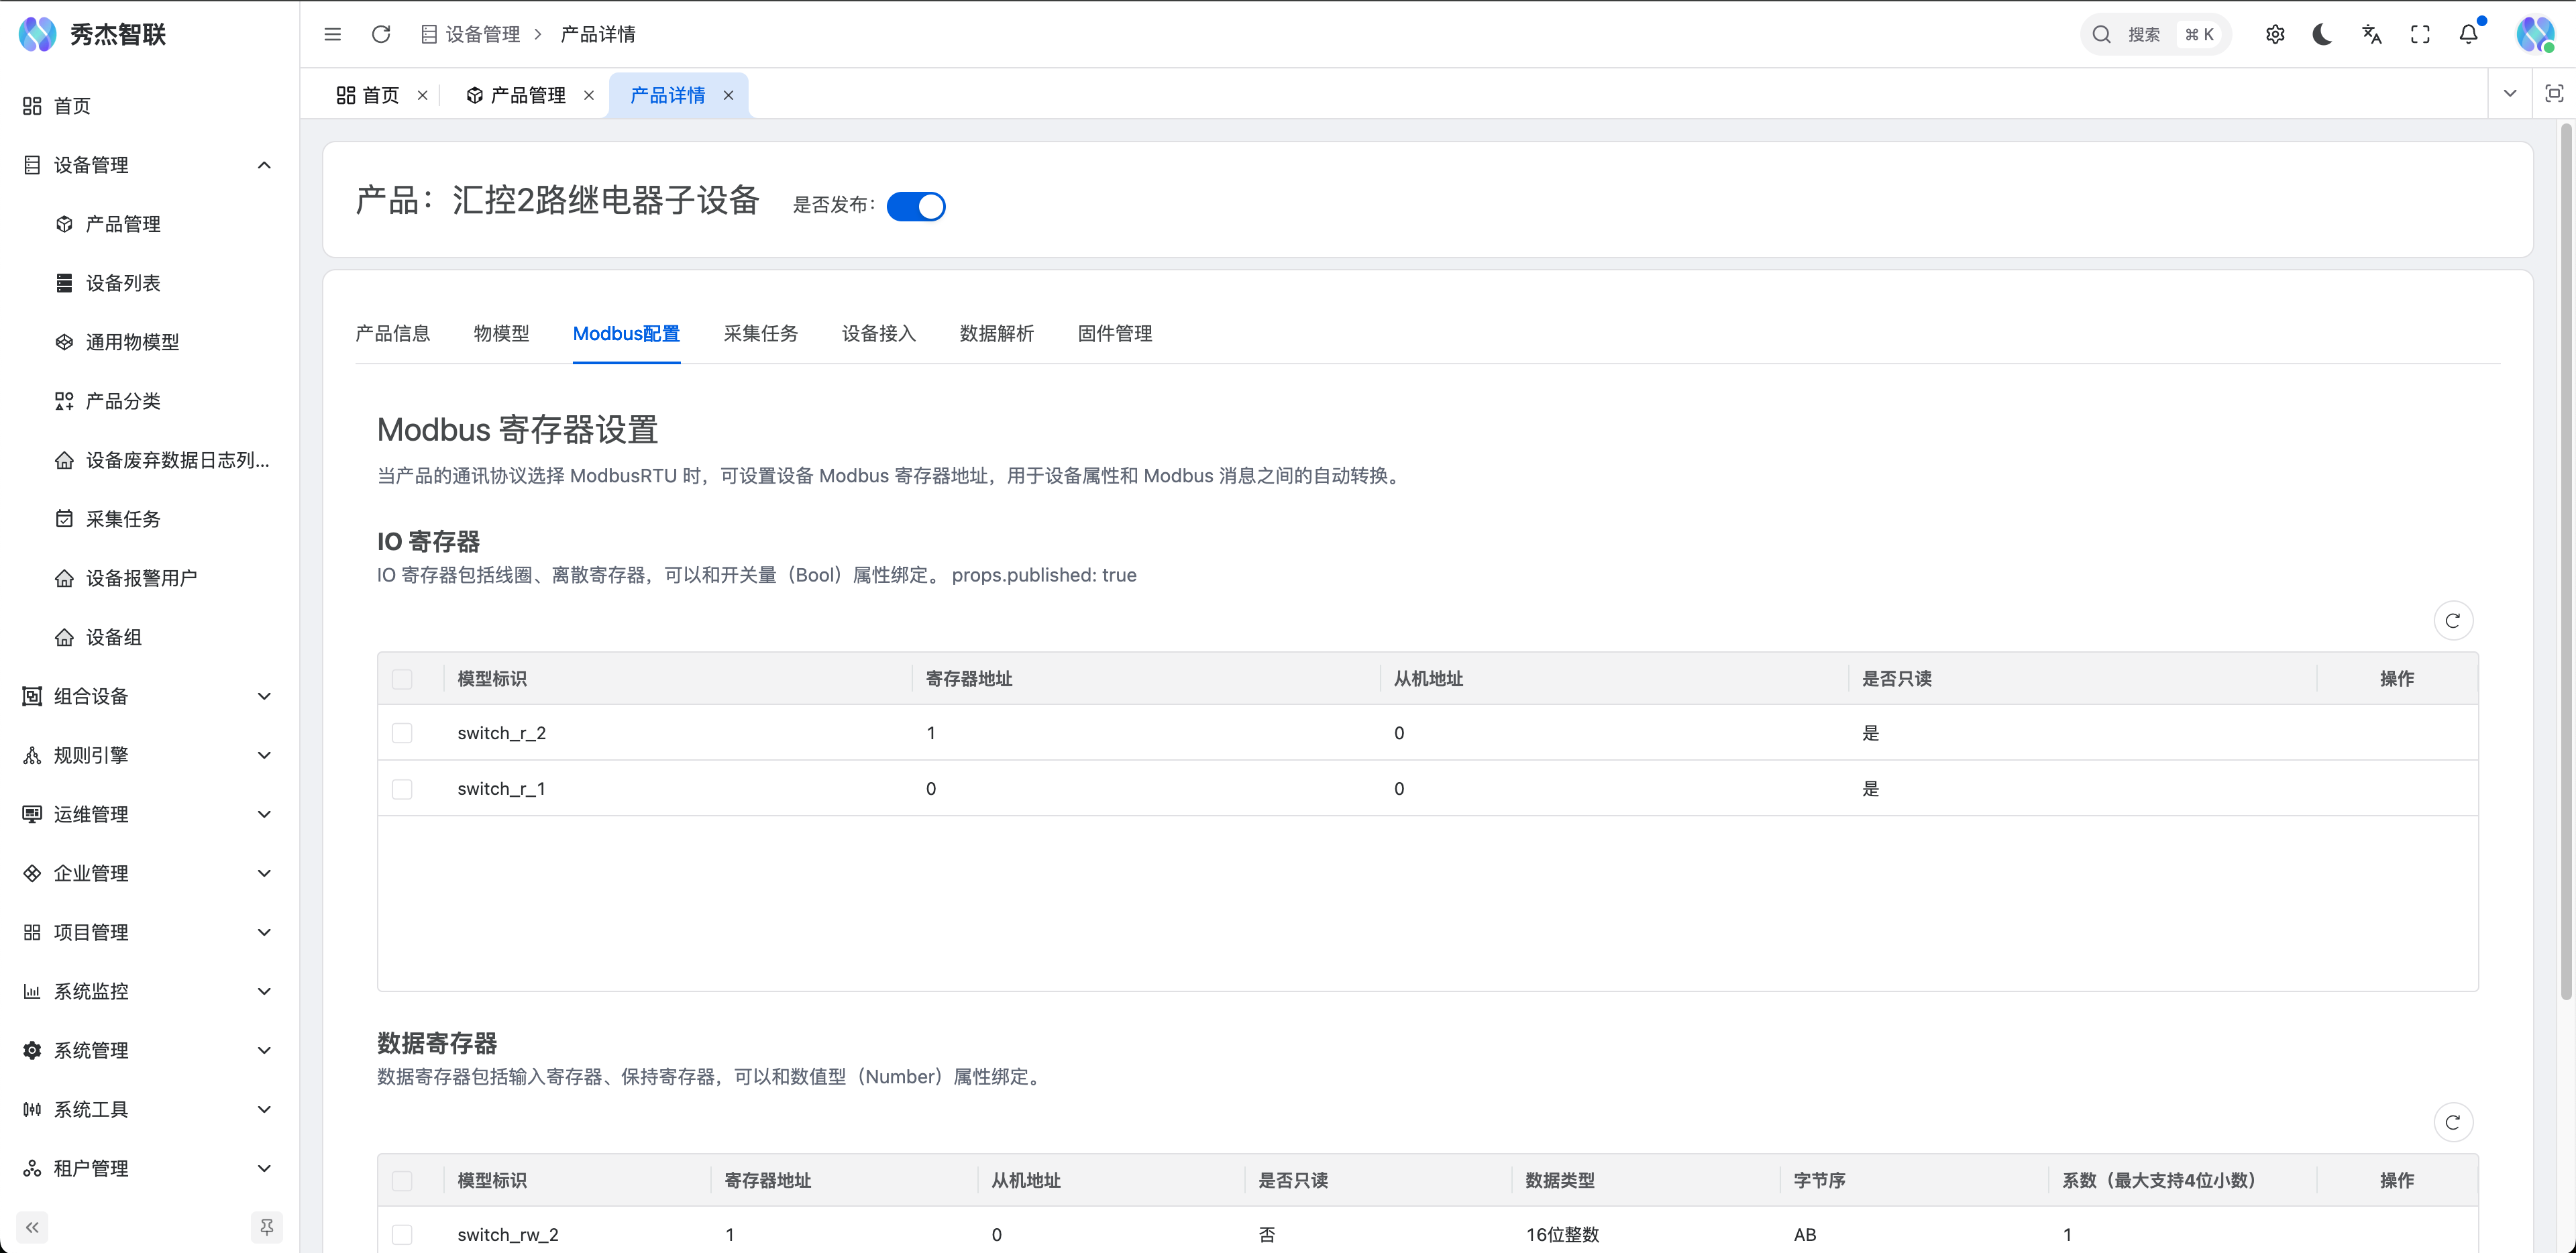Screen dimensions: 2576x1253
Task: Open the global search box
Action: tap(2155, 33)
